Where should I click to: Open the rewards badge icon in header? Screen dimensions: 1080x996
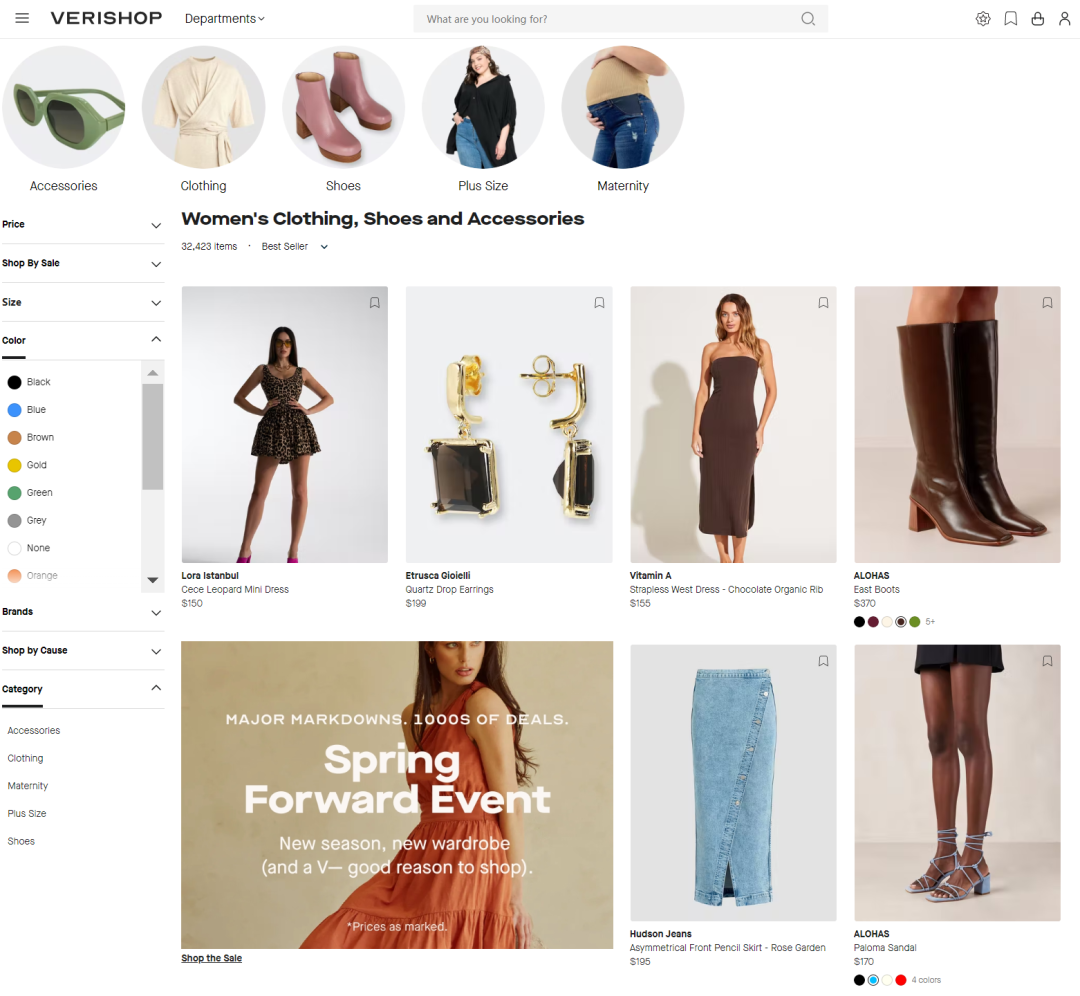[x=983, y=19]
